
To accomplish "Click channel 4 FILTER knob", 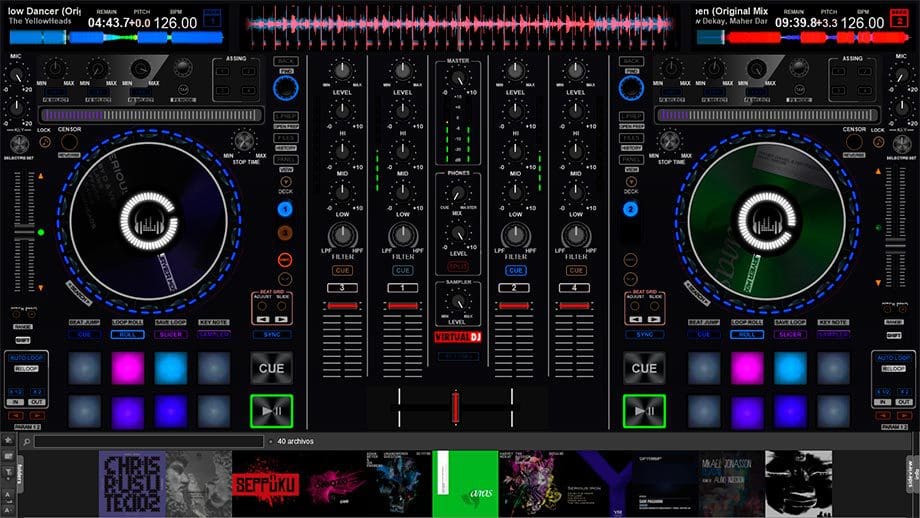I will coord(576,235).
